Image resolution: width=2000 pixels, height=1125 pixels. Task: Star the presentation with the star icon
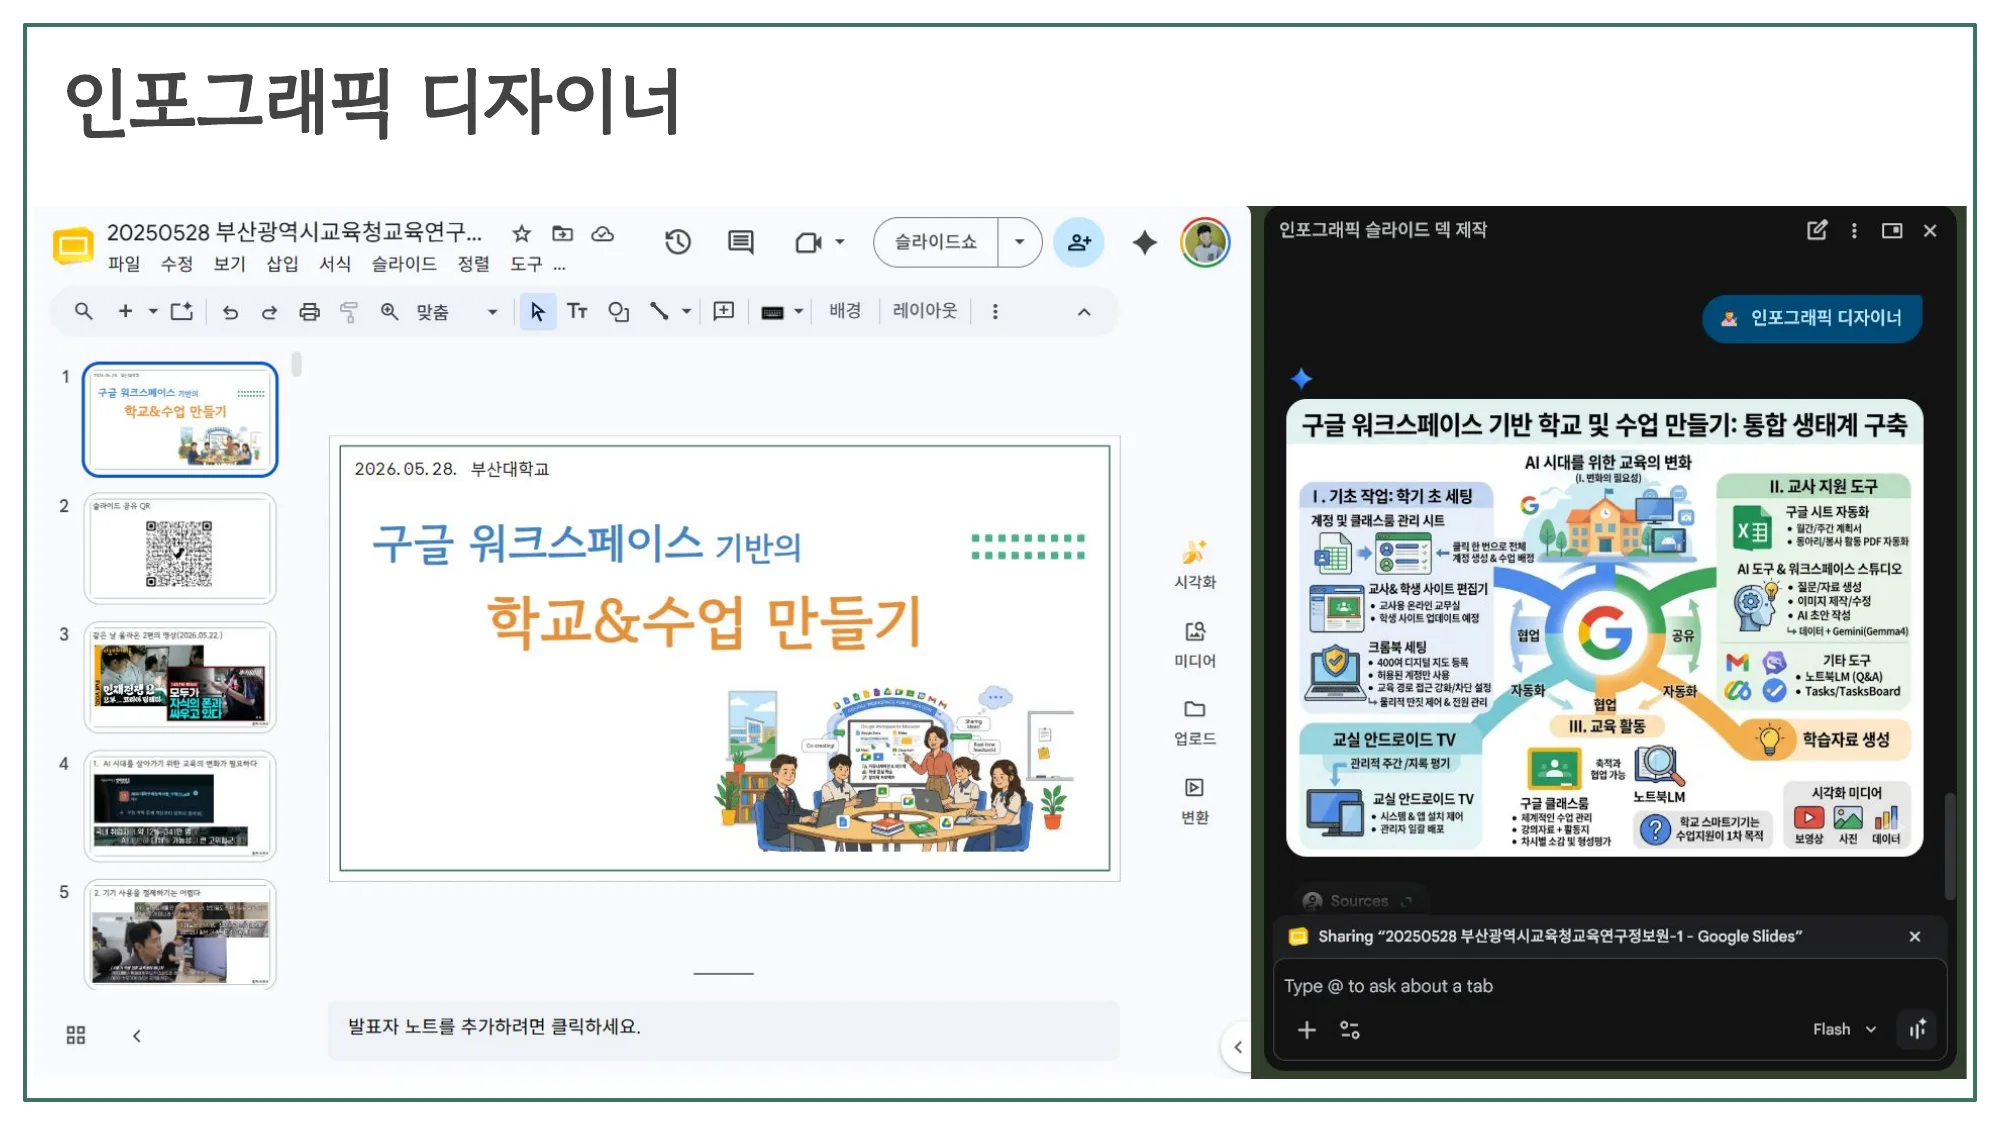tap(521, 234)
